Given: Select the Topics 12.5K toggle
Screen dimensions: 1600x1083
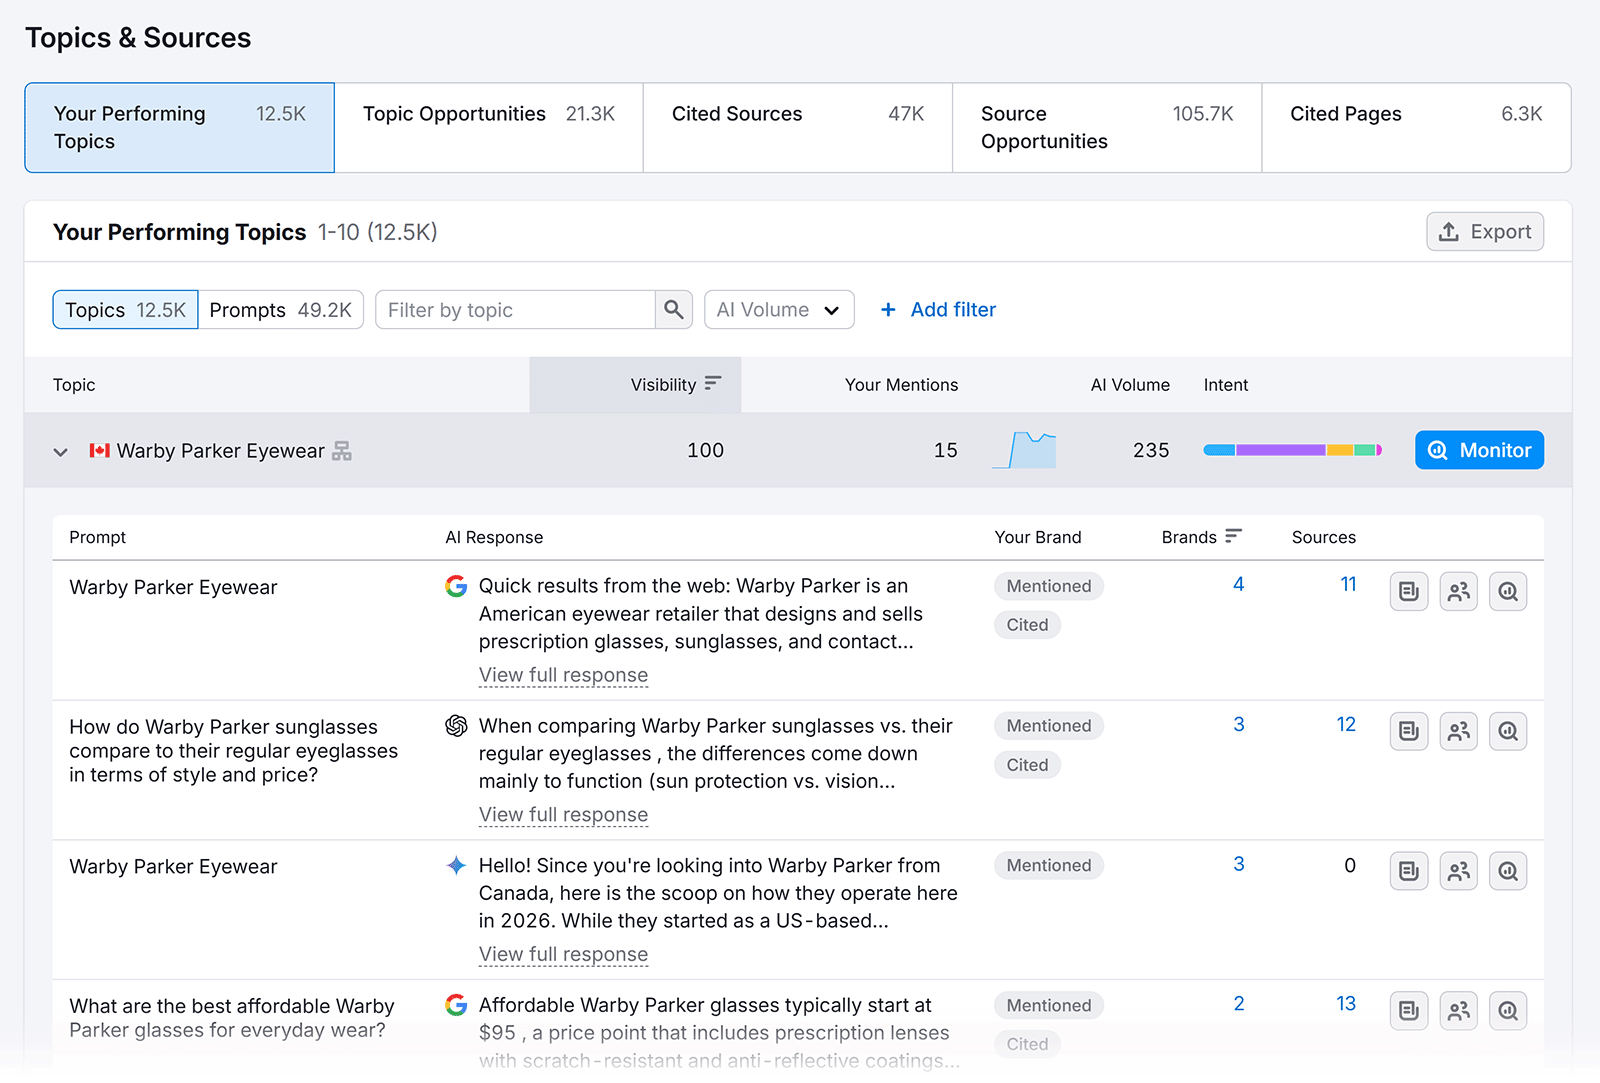Looking at the screenshot, I should (126, 310).
